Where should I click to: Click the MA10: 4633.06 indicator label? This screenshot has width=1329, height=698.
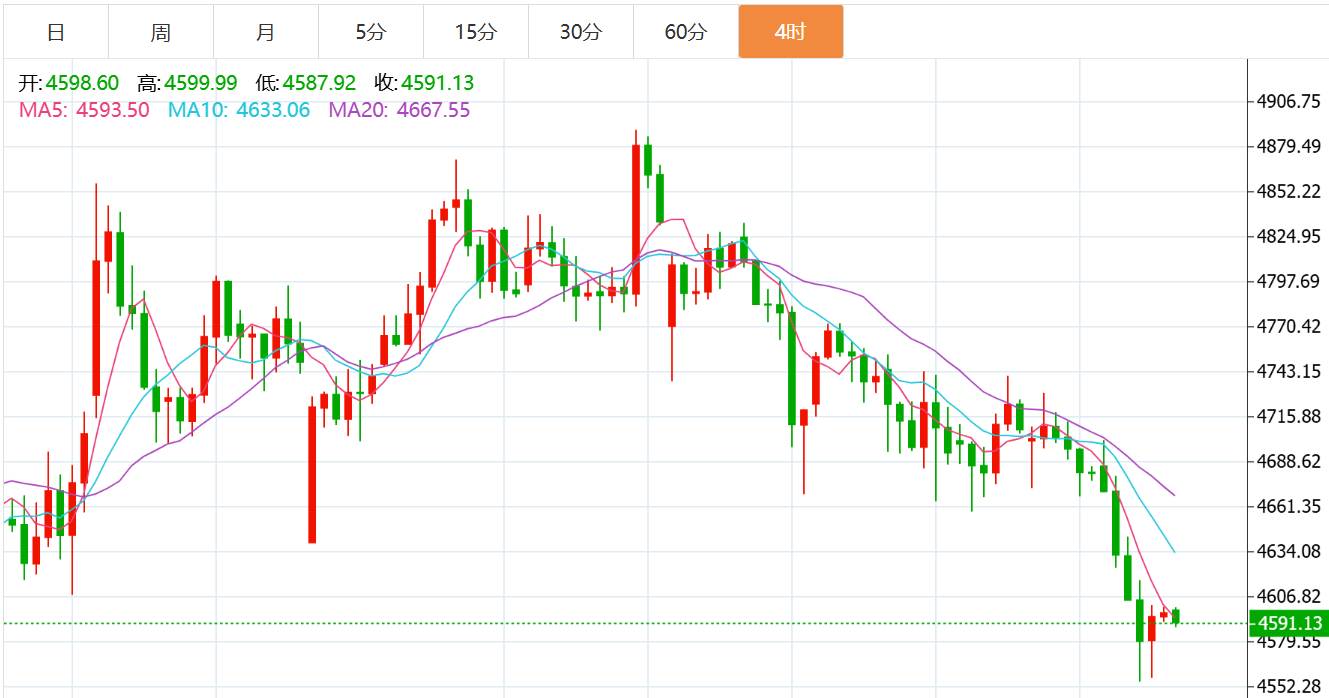pyautogui.click(x=239, y=110)
